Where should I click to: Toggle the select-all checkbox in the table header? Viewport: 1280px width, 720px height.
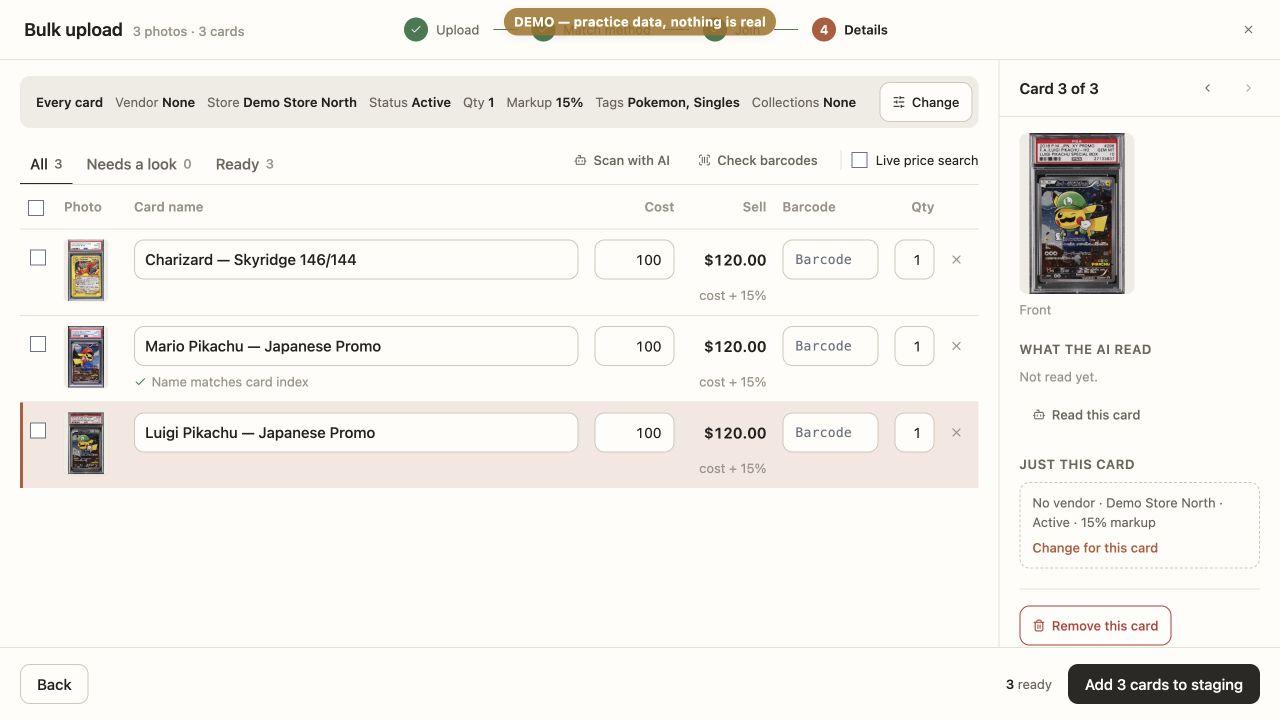click(x=36, y=208)
